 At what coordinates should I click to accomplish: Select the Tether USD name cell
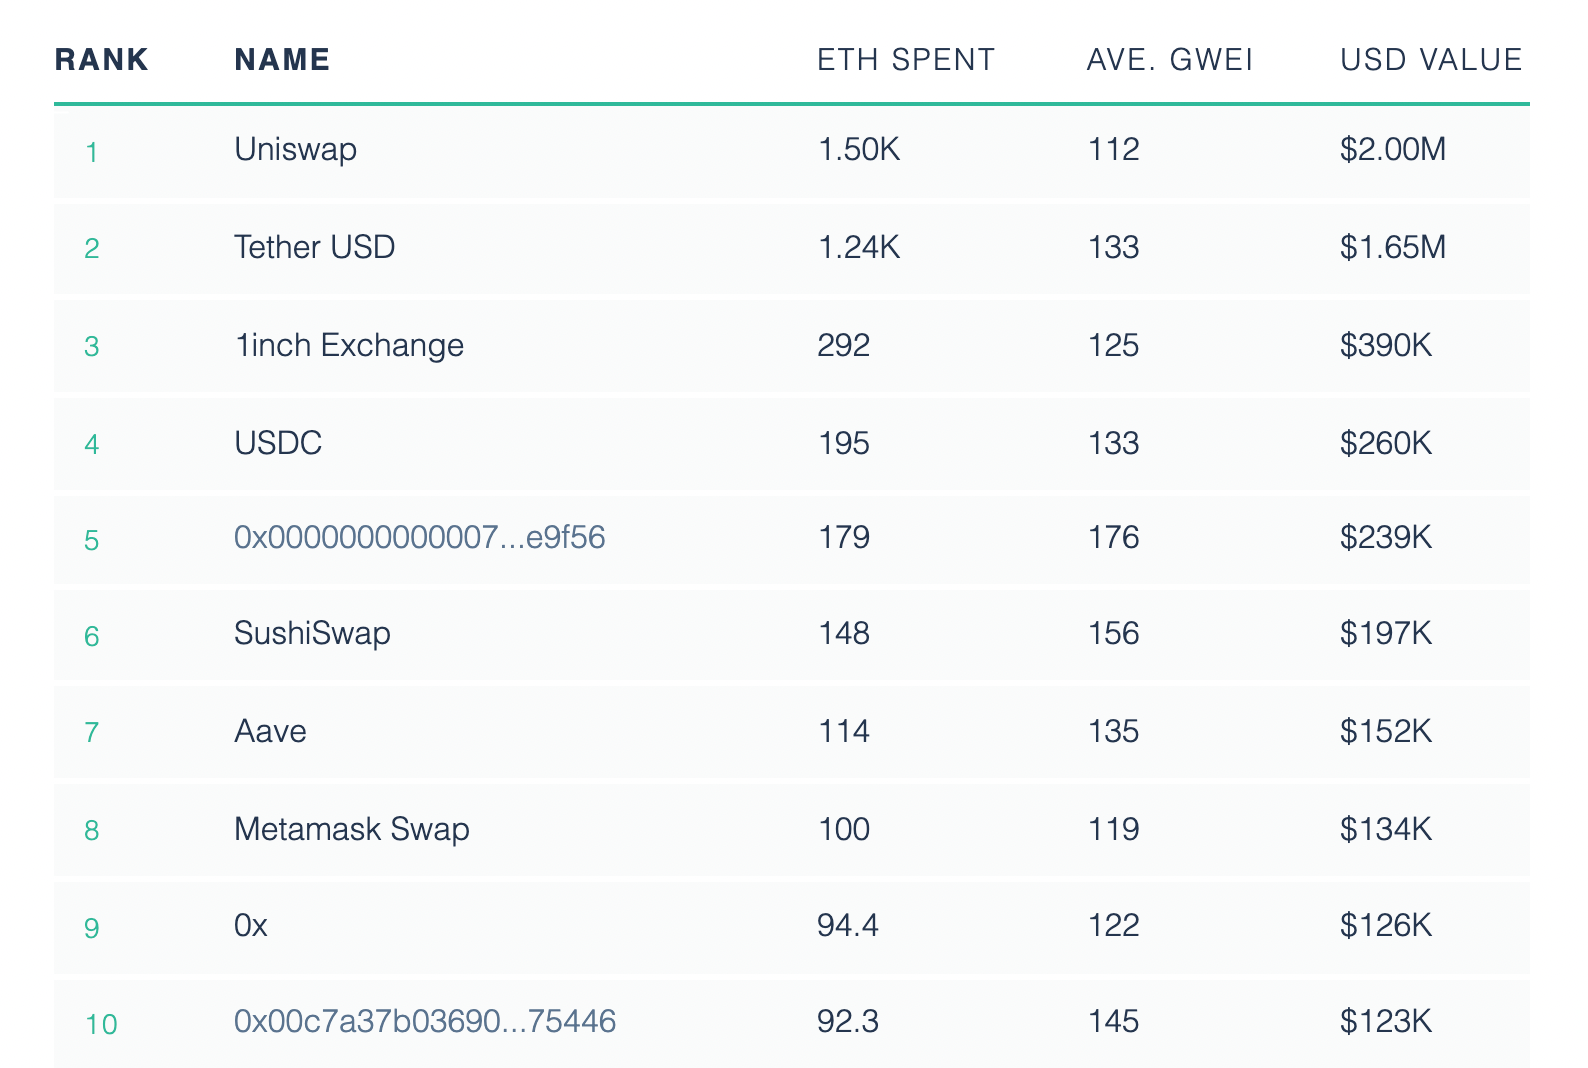pyautogui.click(x=315, y=247)
